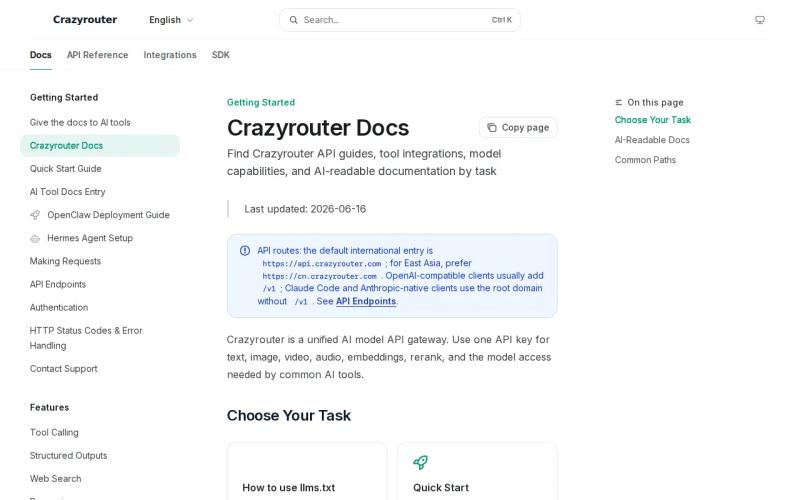Open HTTP Status Codes & Error Handling
Viewport: 800px width, 500px height.
[100, 338]
